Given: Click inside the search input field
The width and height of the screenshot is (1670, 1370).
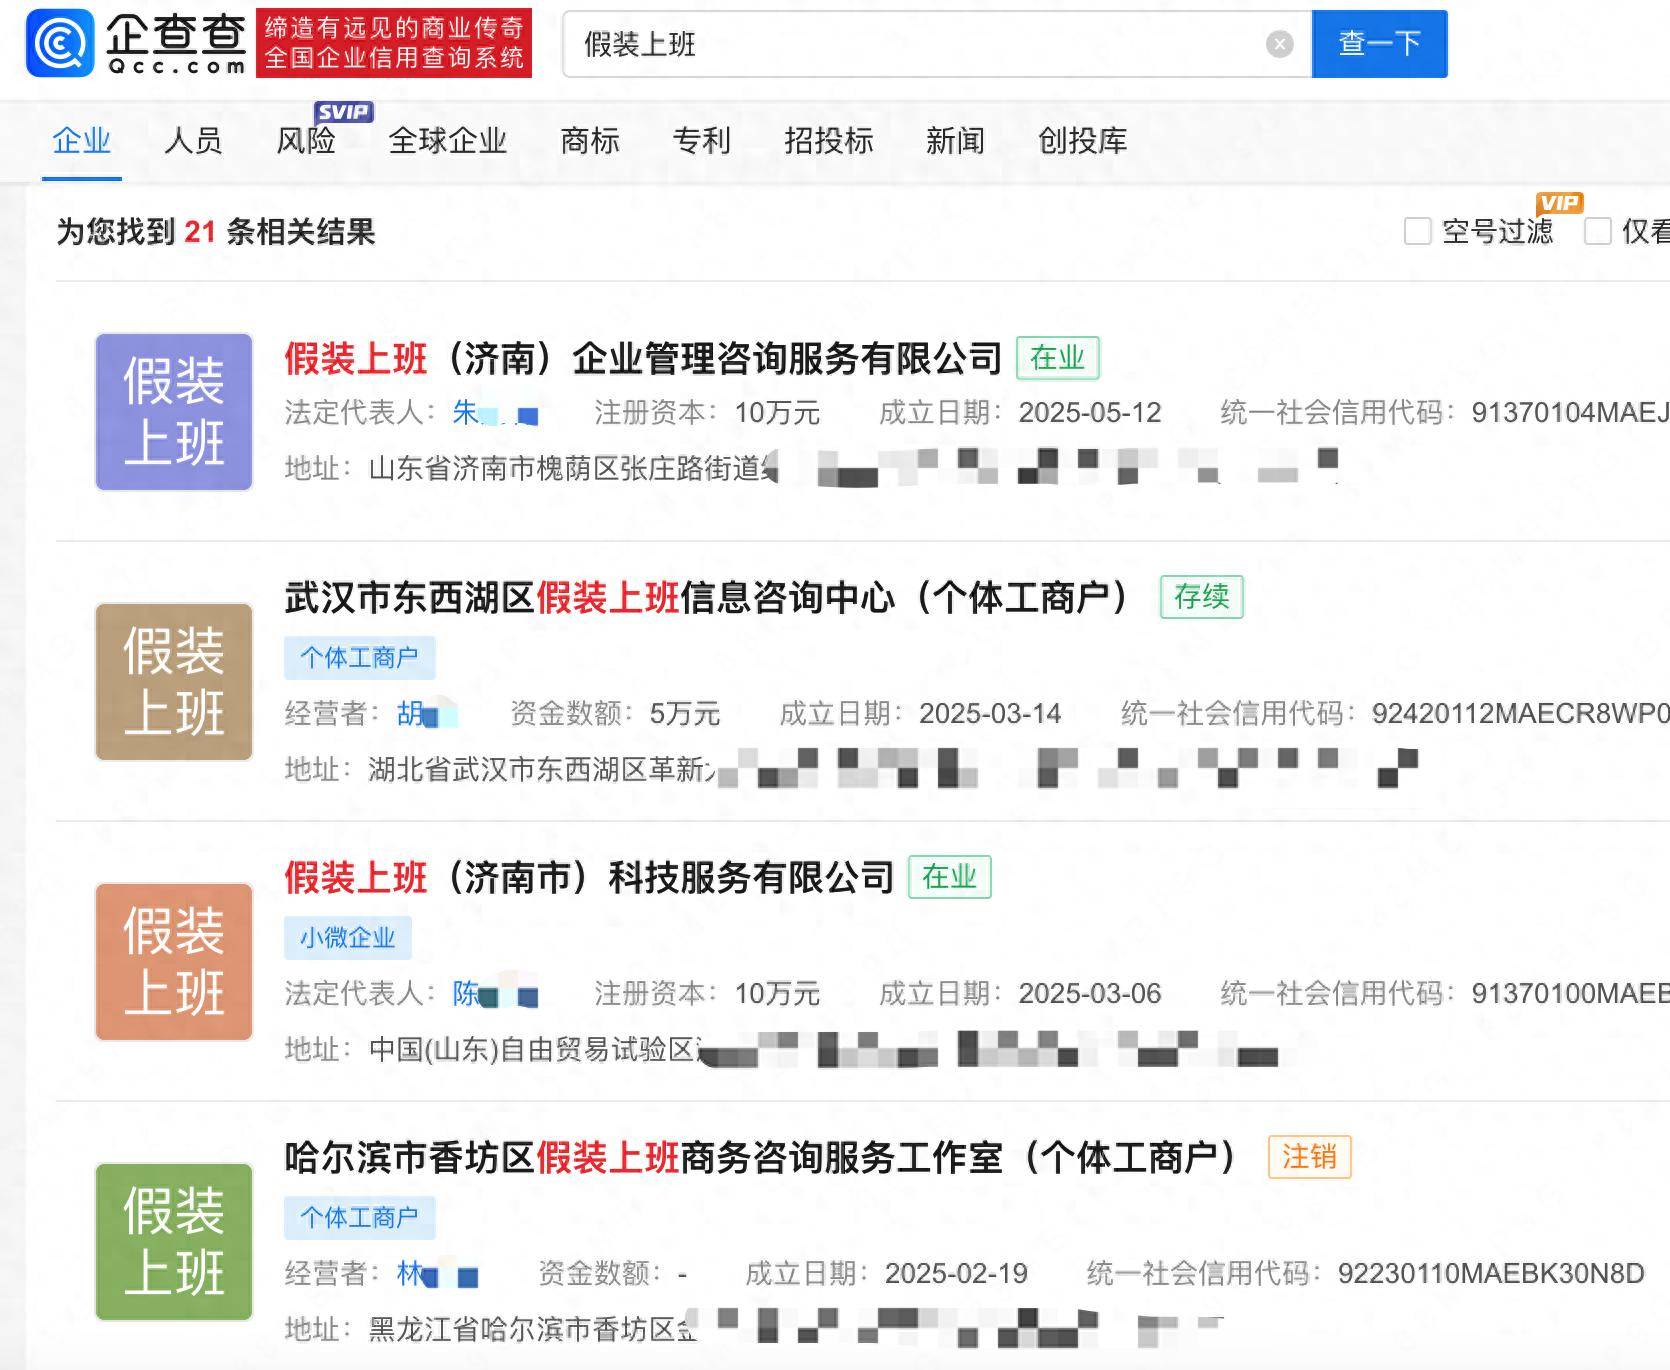Looking at the screenshot, I should pos(900,42).
